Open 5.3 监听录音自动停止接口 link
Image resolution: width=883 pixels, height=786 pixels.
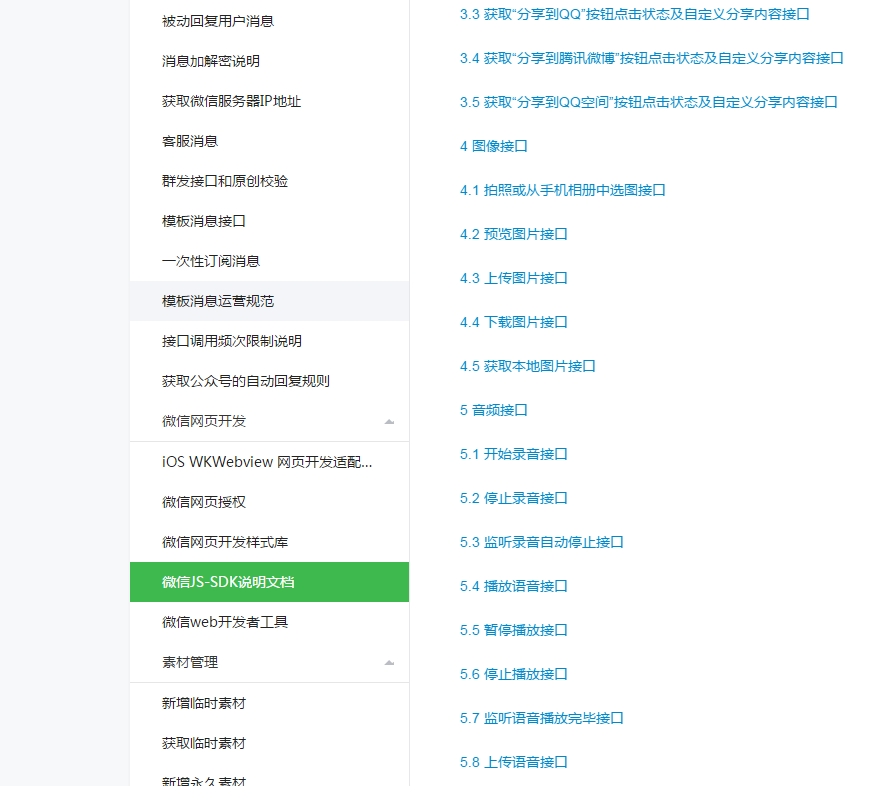pos(541,542)
